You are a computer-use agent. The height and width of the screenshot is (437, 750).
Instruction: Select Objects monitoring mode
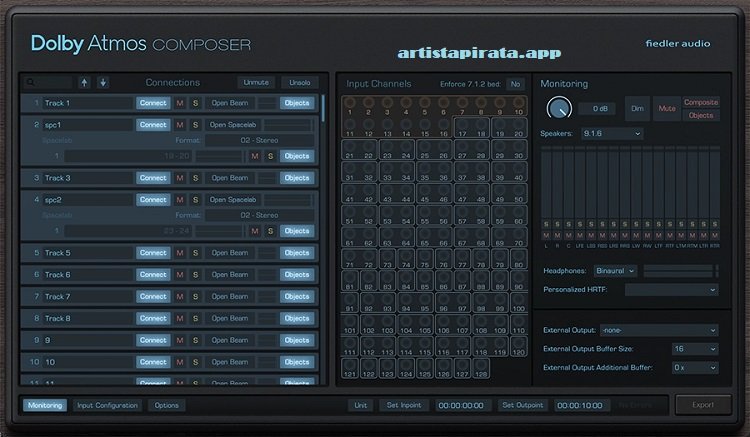point(701,115)
